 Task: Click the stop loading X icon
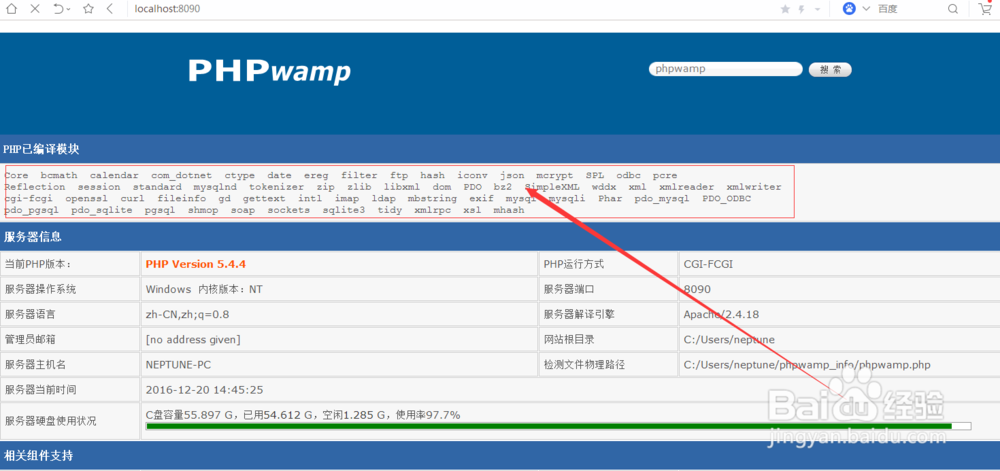(x=35, y=9)
